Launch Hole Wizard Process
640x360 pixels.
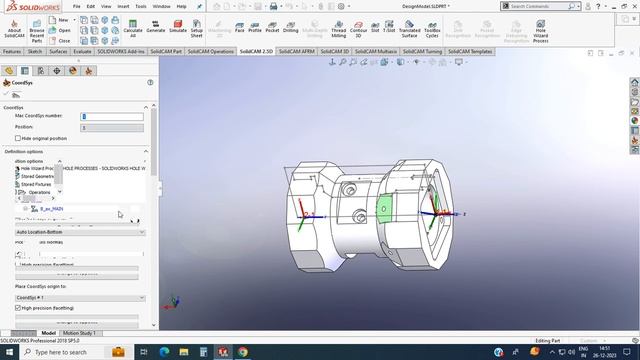pyautogui.click(x=540, y=31)
